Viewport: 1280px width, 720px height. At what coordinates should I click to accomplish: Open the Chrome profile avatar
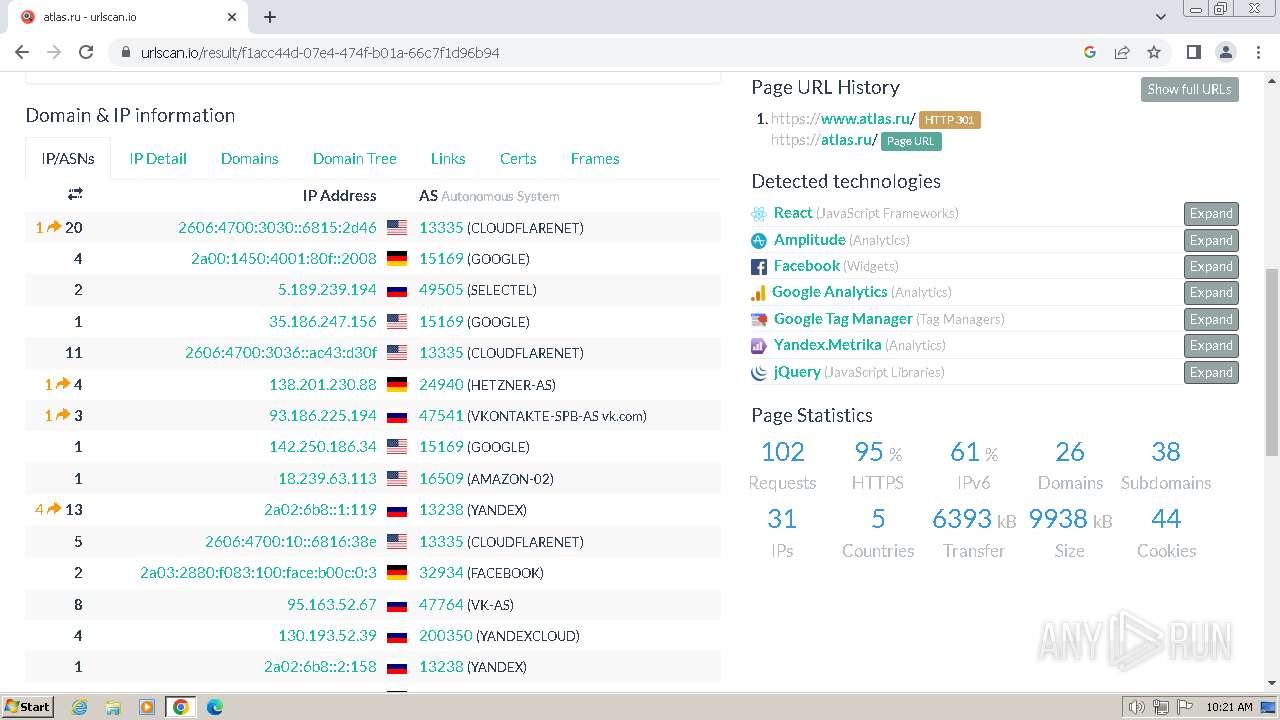pos(1225,52)
